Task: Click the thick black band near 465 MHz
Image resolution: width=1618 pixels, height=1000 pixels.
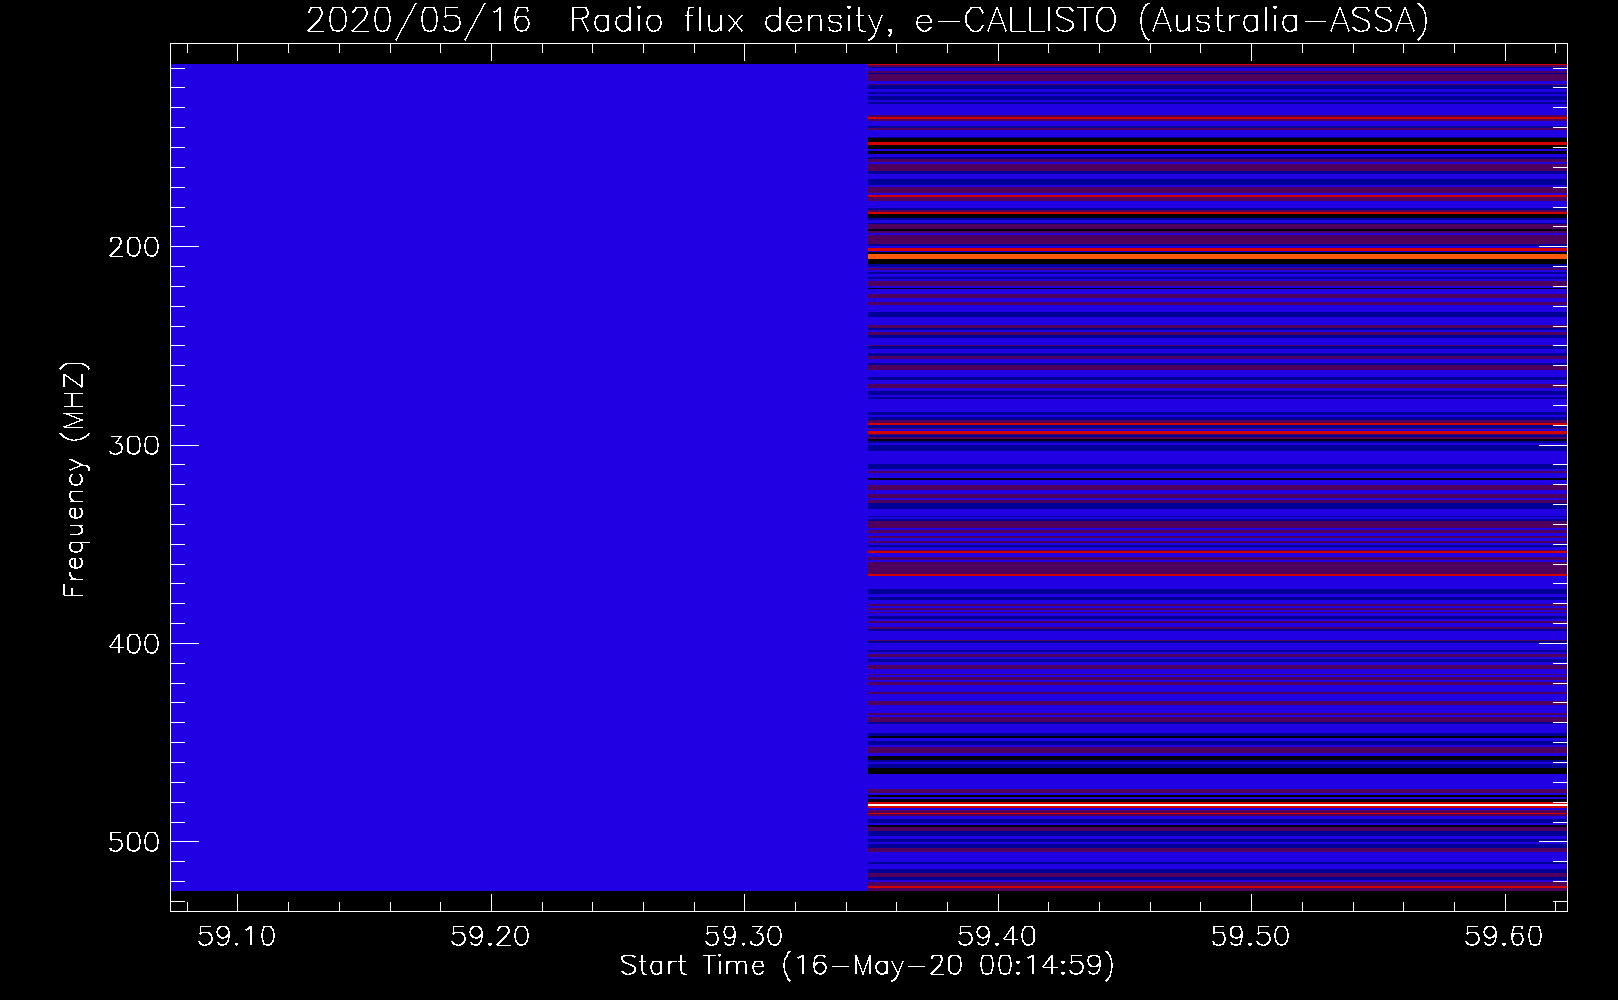Action: [x=1217, y=770]
